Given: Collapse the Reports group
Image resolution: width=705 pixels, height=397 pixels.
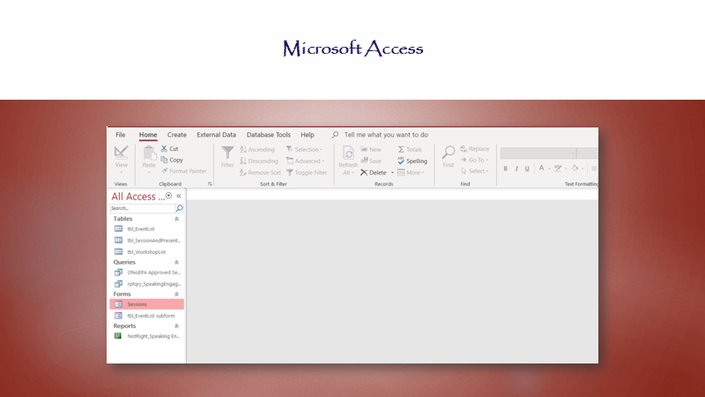Looking at the screenshot, I should [x=176, y=326].
